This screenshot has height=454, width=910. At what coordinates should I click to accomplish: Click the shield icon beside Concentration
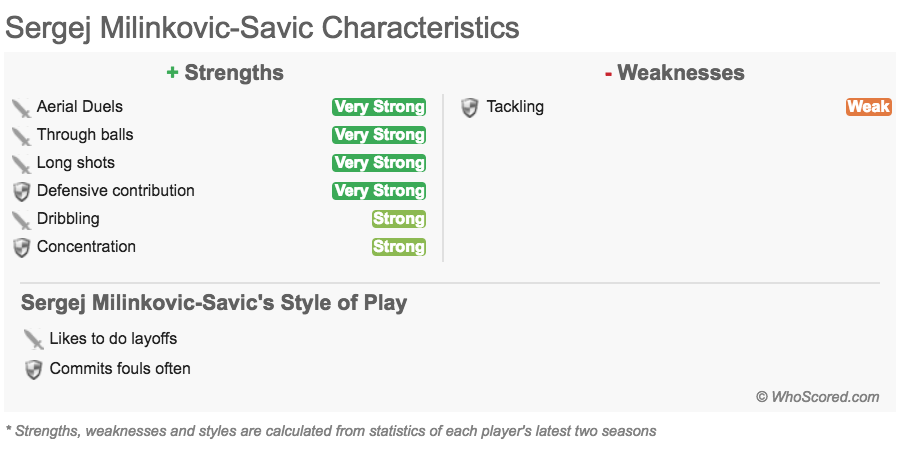[x=21, y=247]
